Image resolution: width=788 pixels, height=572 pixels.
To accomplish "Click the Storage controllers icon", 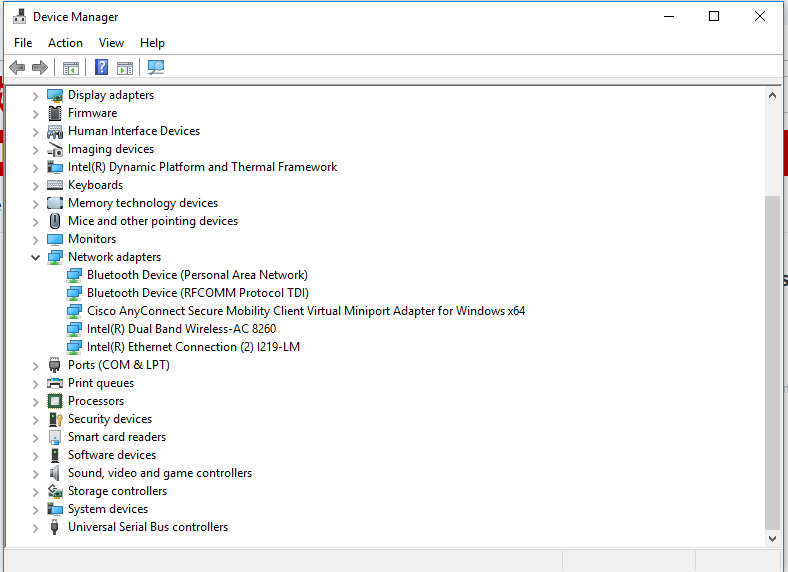I will [x=55, y=491].
